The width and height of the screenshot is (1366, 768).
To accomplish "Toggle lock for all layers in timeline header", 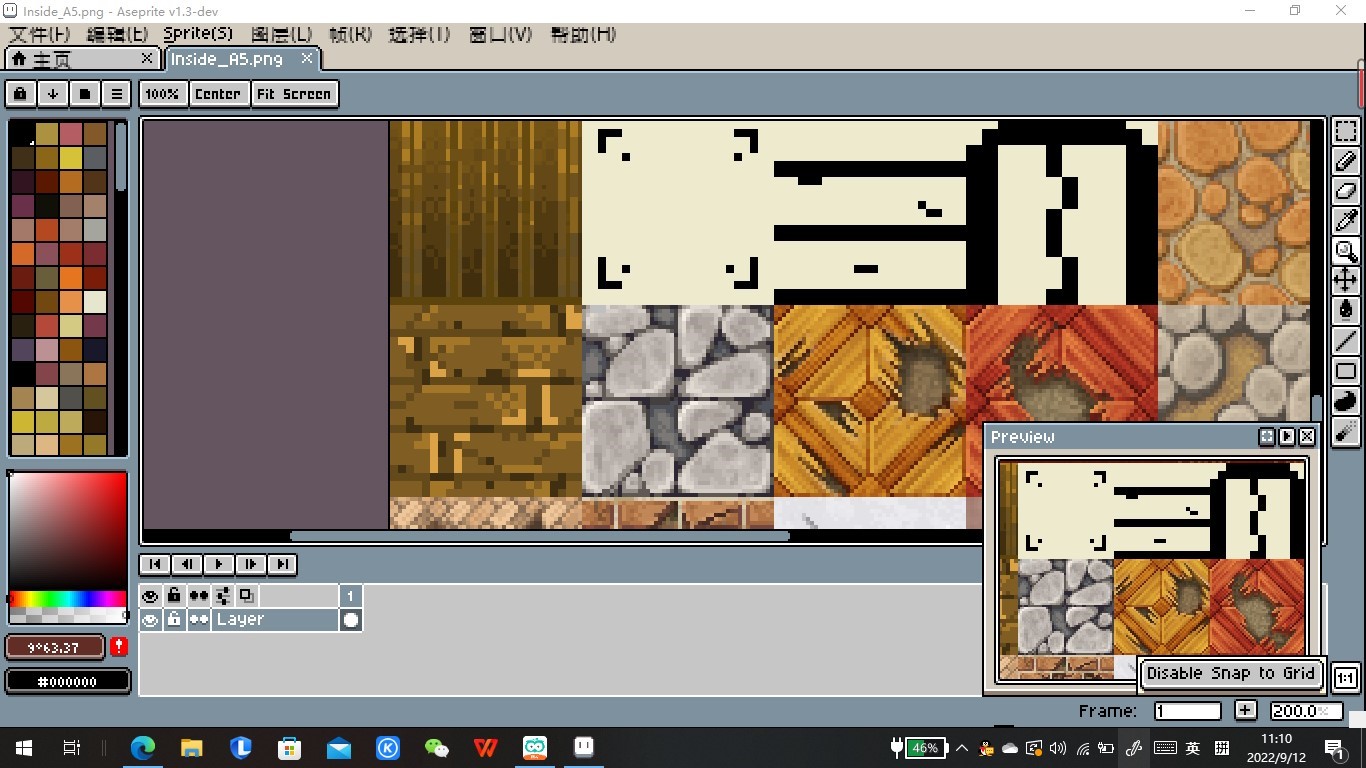I will (174, 596).
